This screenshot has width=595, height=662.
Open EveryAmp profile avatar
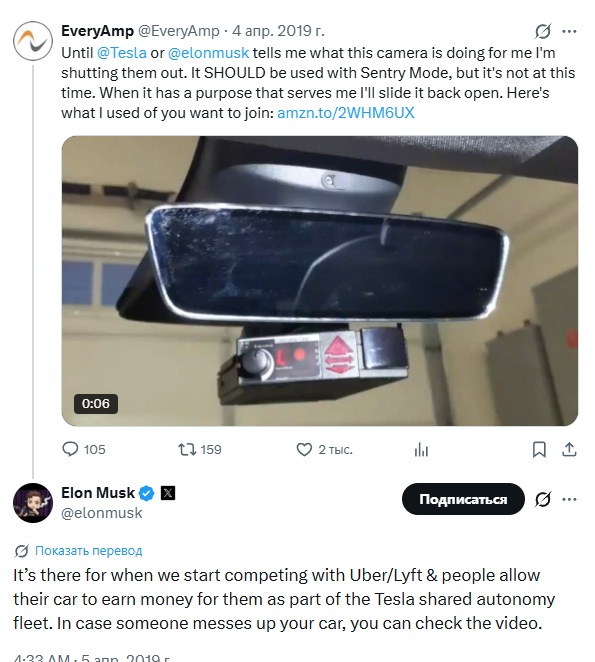pyautogui.click(x=33, y=41)
